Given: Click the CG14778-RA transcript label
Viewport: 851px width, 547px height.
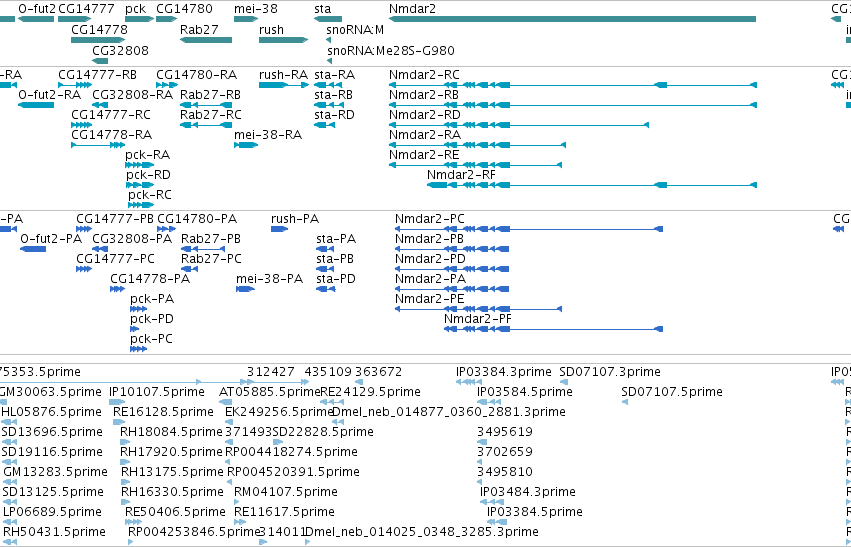Looking at the screenshot, I should pyautogui.click(x=111, y=134).
